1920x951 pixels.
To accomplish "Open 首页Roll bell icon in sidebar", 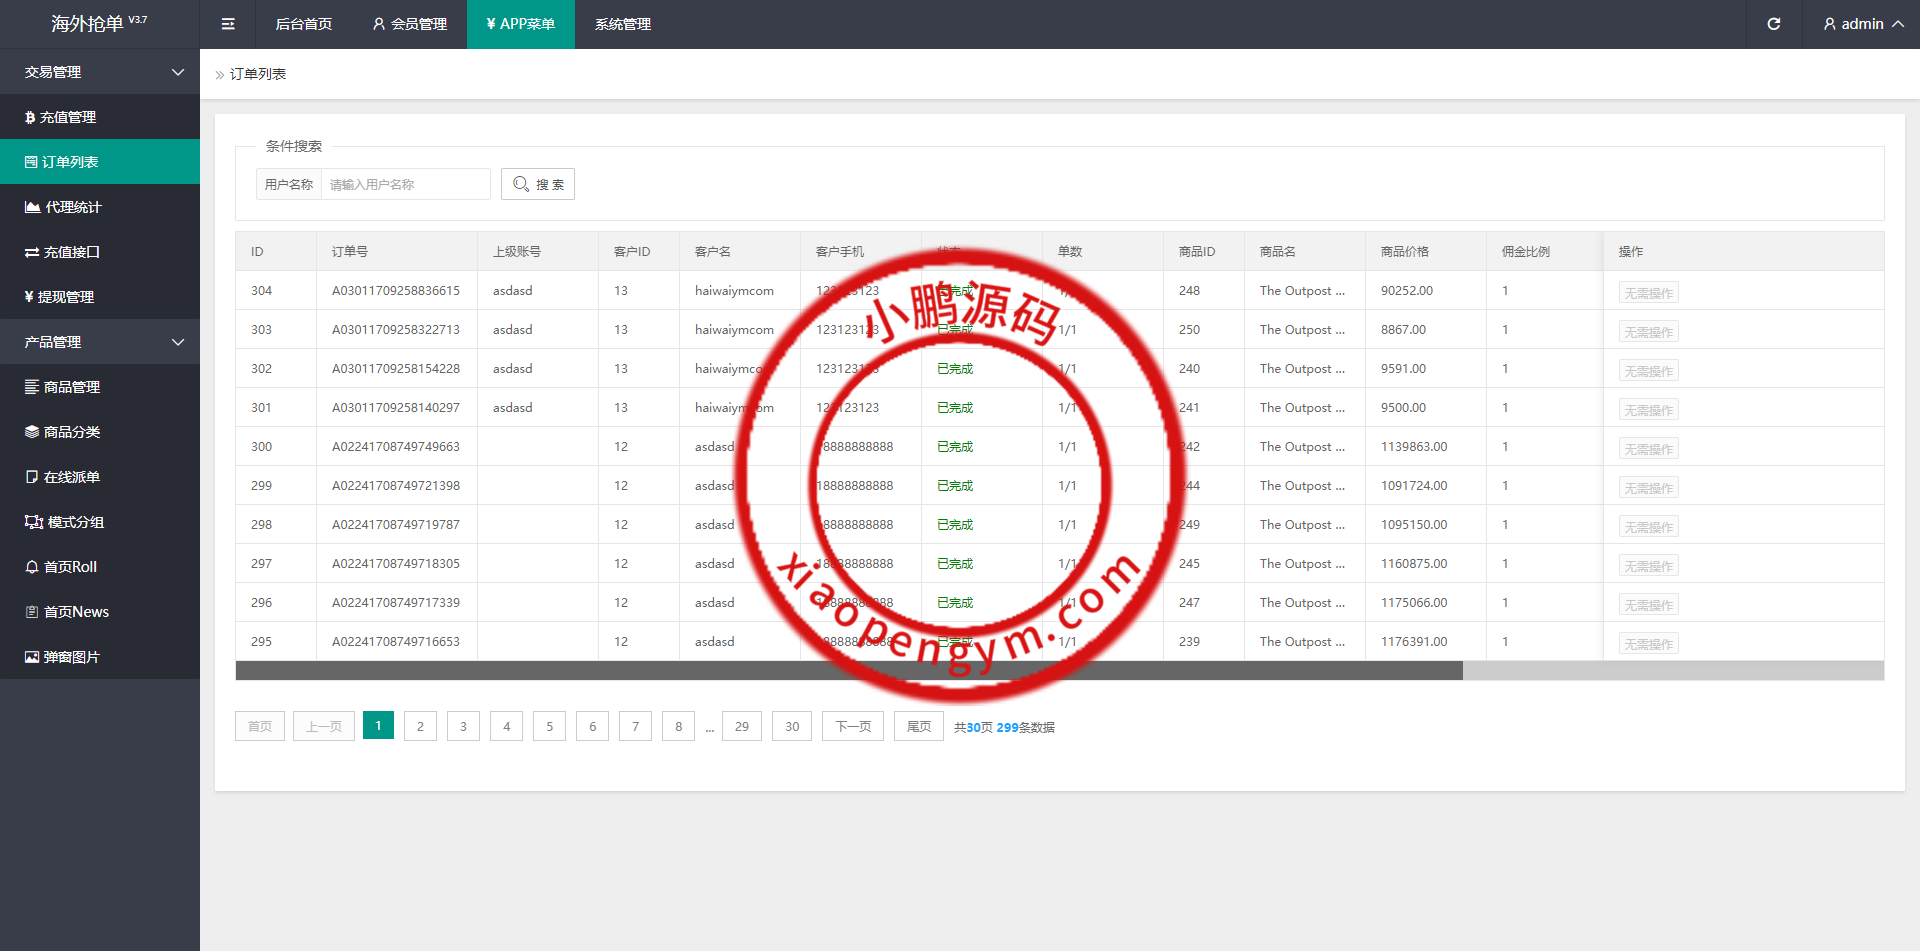I will (32, 567).
